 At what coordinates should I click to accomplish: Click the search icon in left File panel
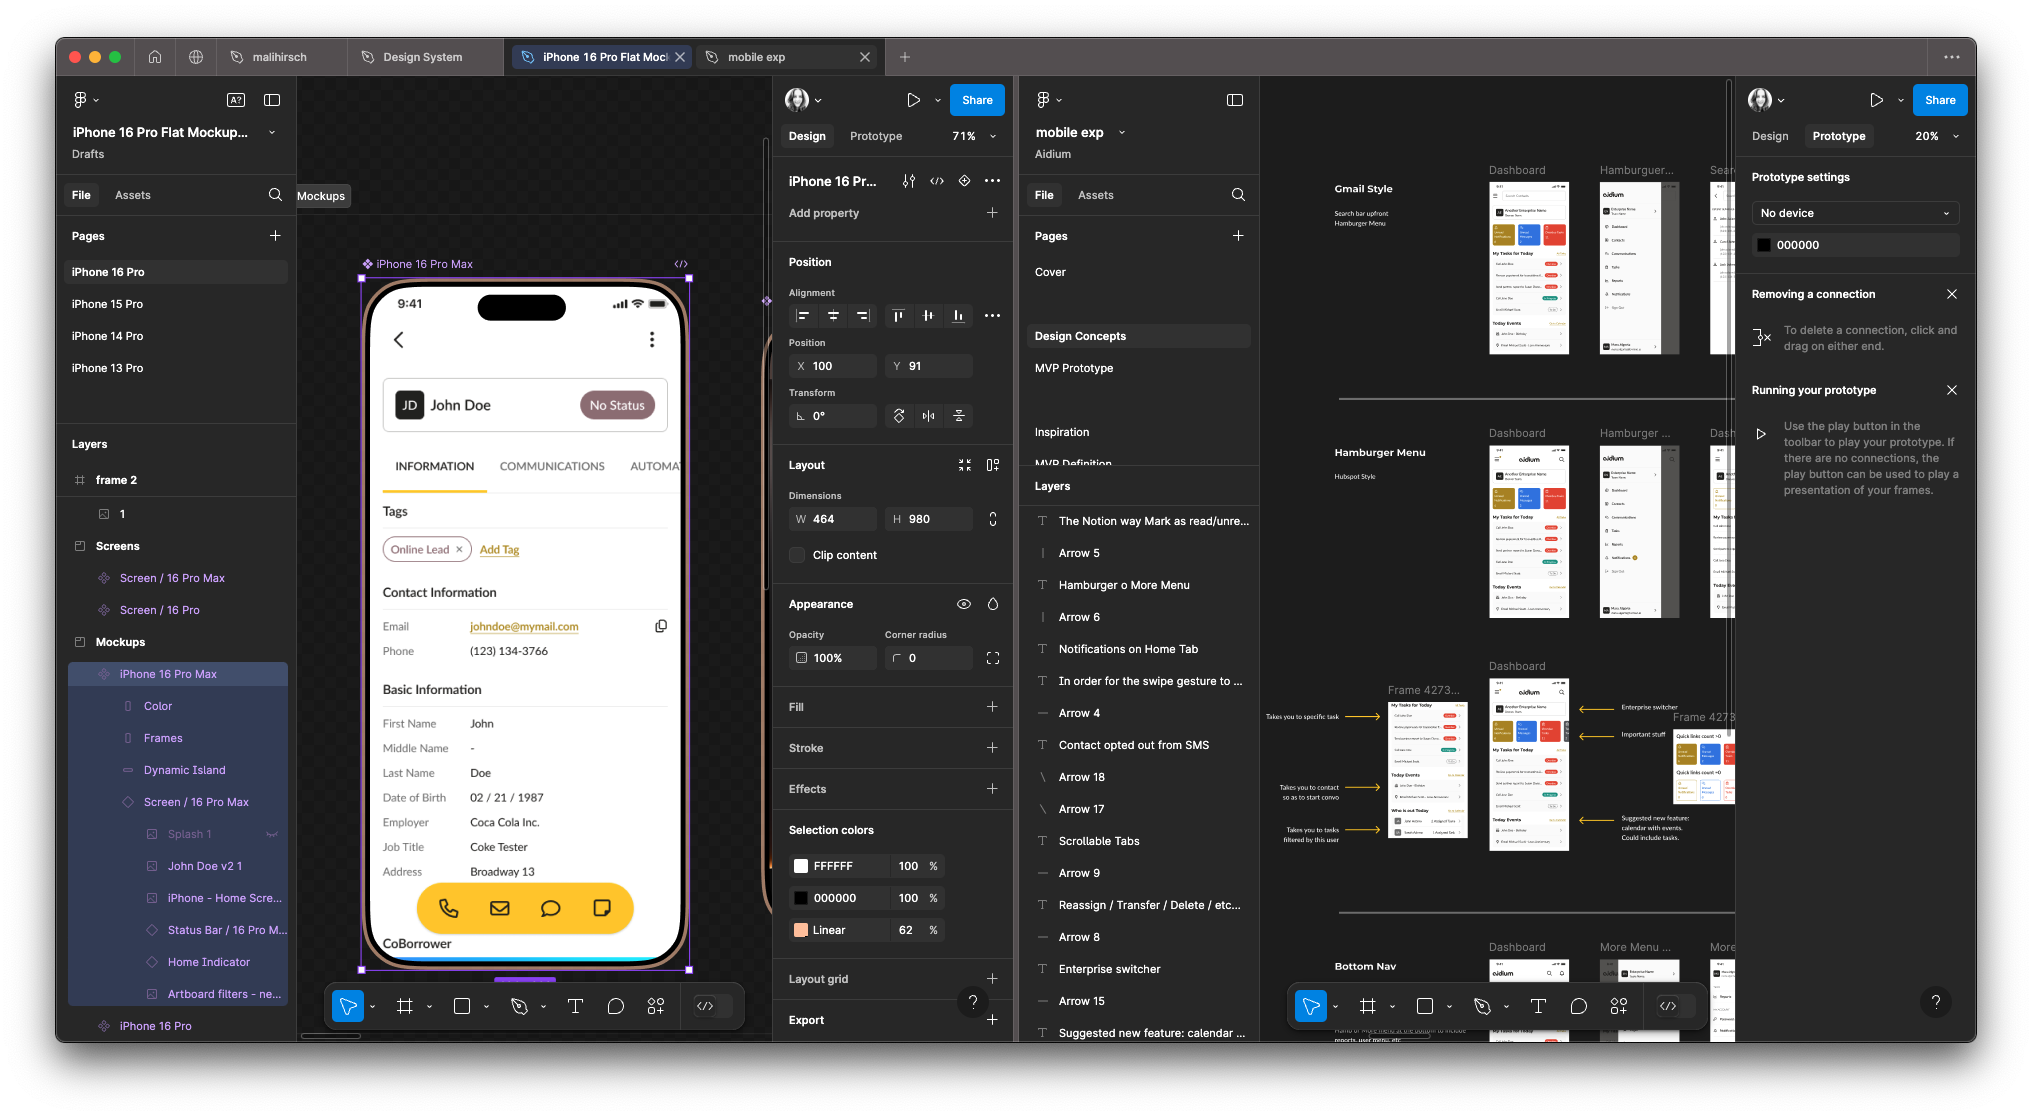(275, 195)
